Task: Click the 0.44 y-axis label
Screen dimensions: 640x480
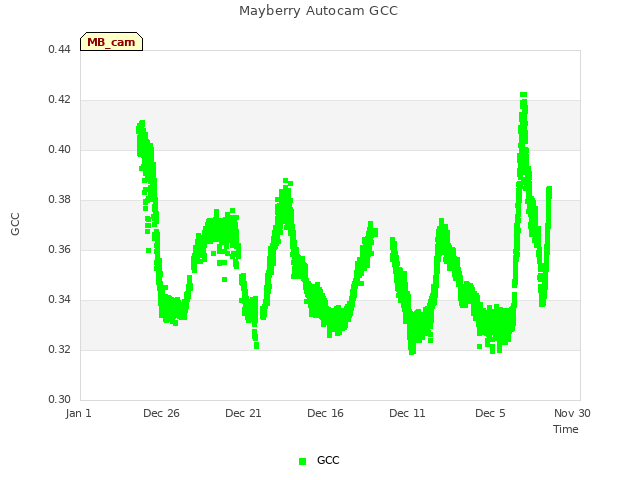Action: 59,49
